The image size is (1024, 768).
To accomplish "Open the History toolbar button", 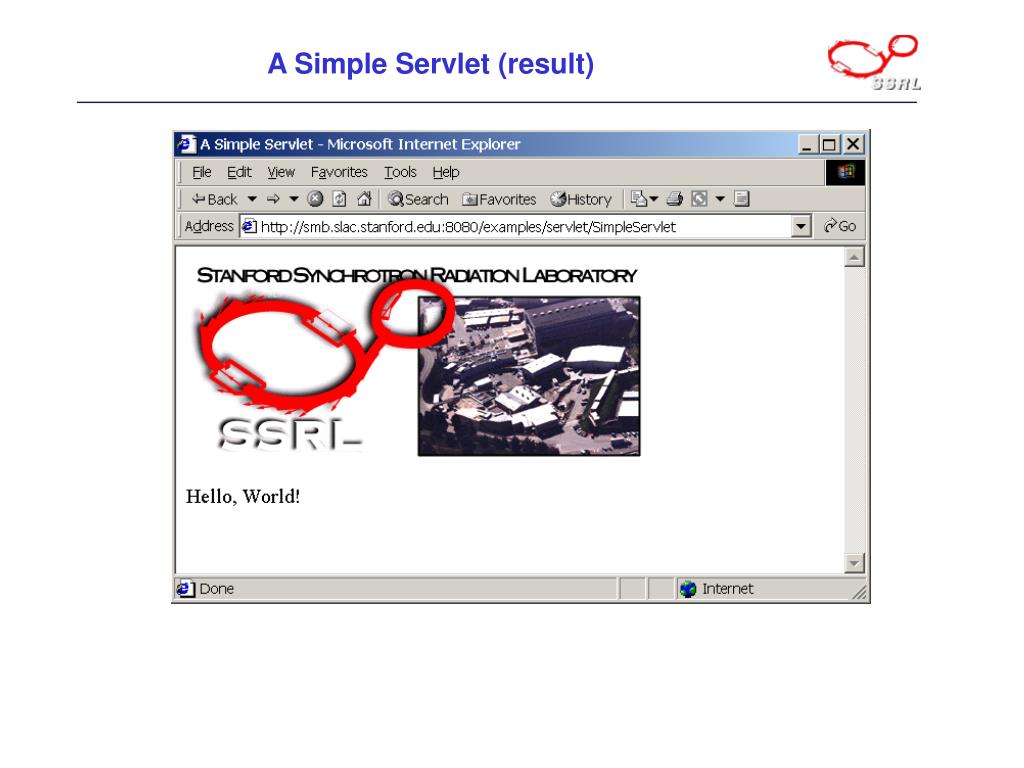I will [x=581, y=199].
